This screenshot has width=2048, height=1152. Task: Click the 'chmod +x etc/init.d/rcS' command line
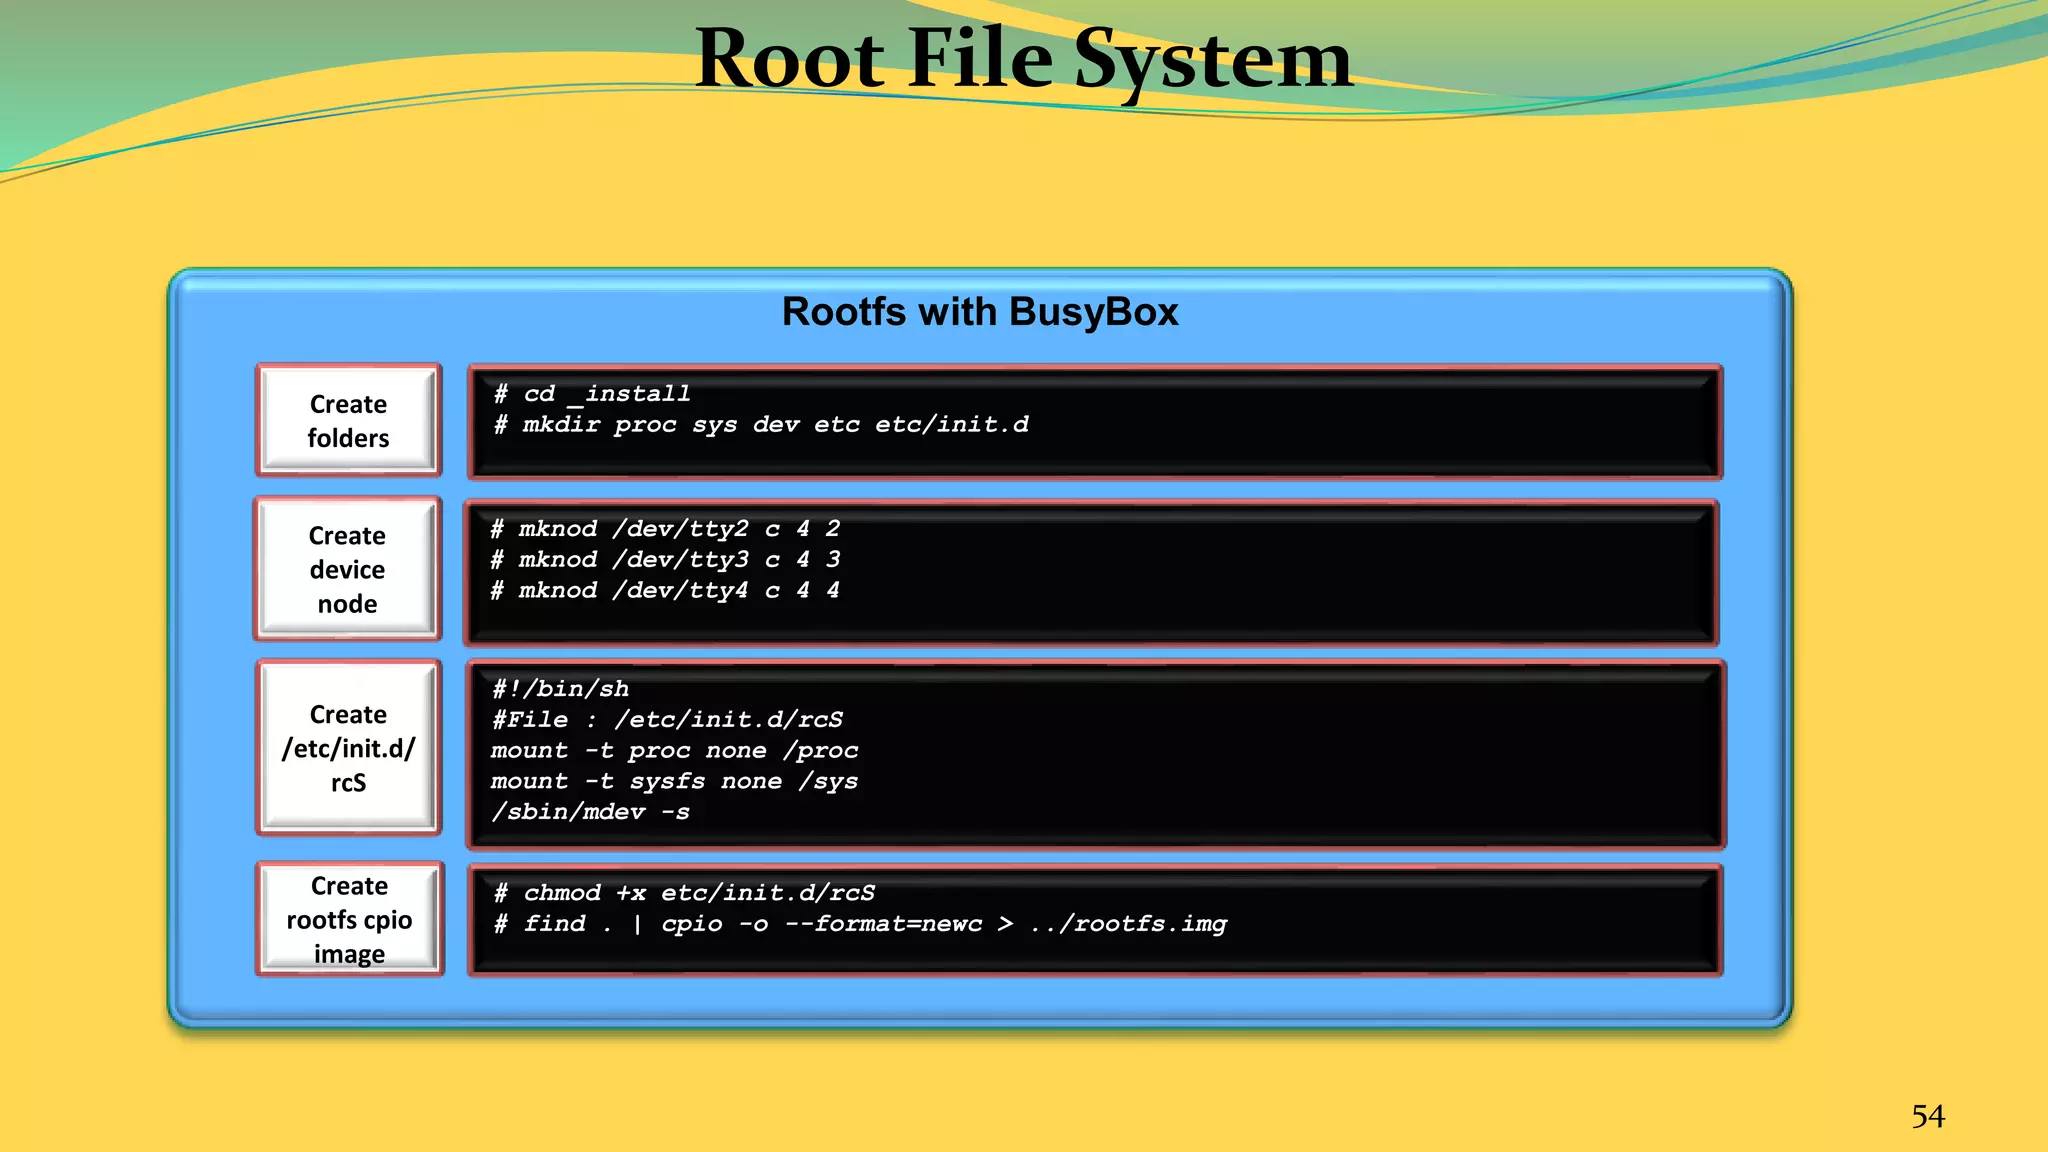point(685,893)
